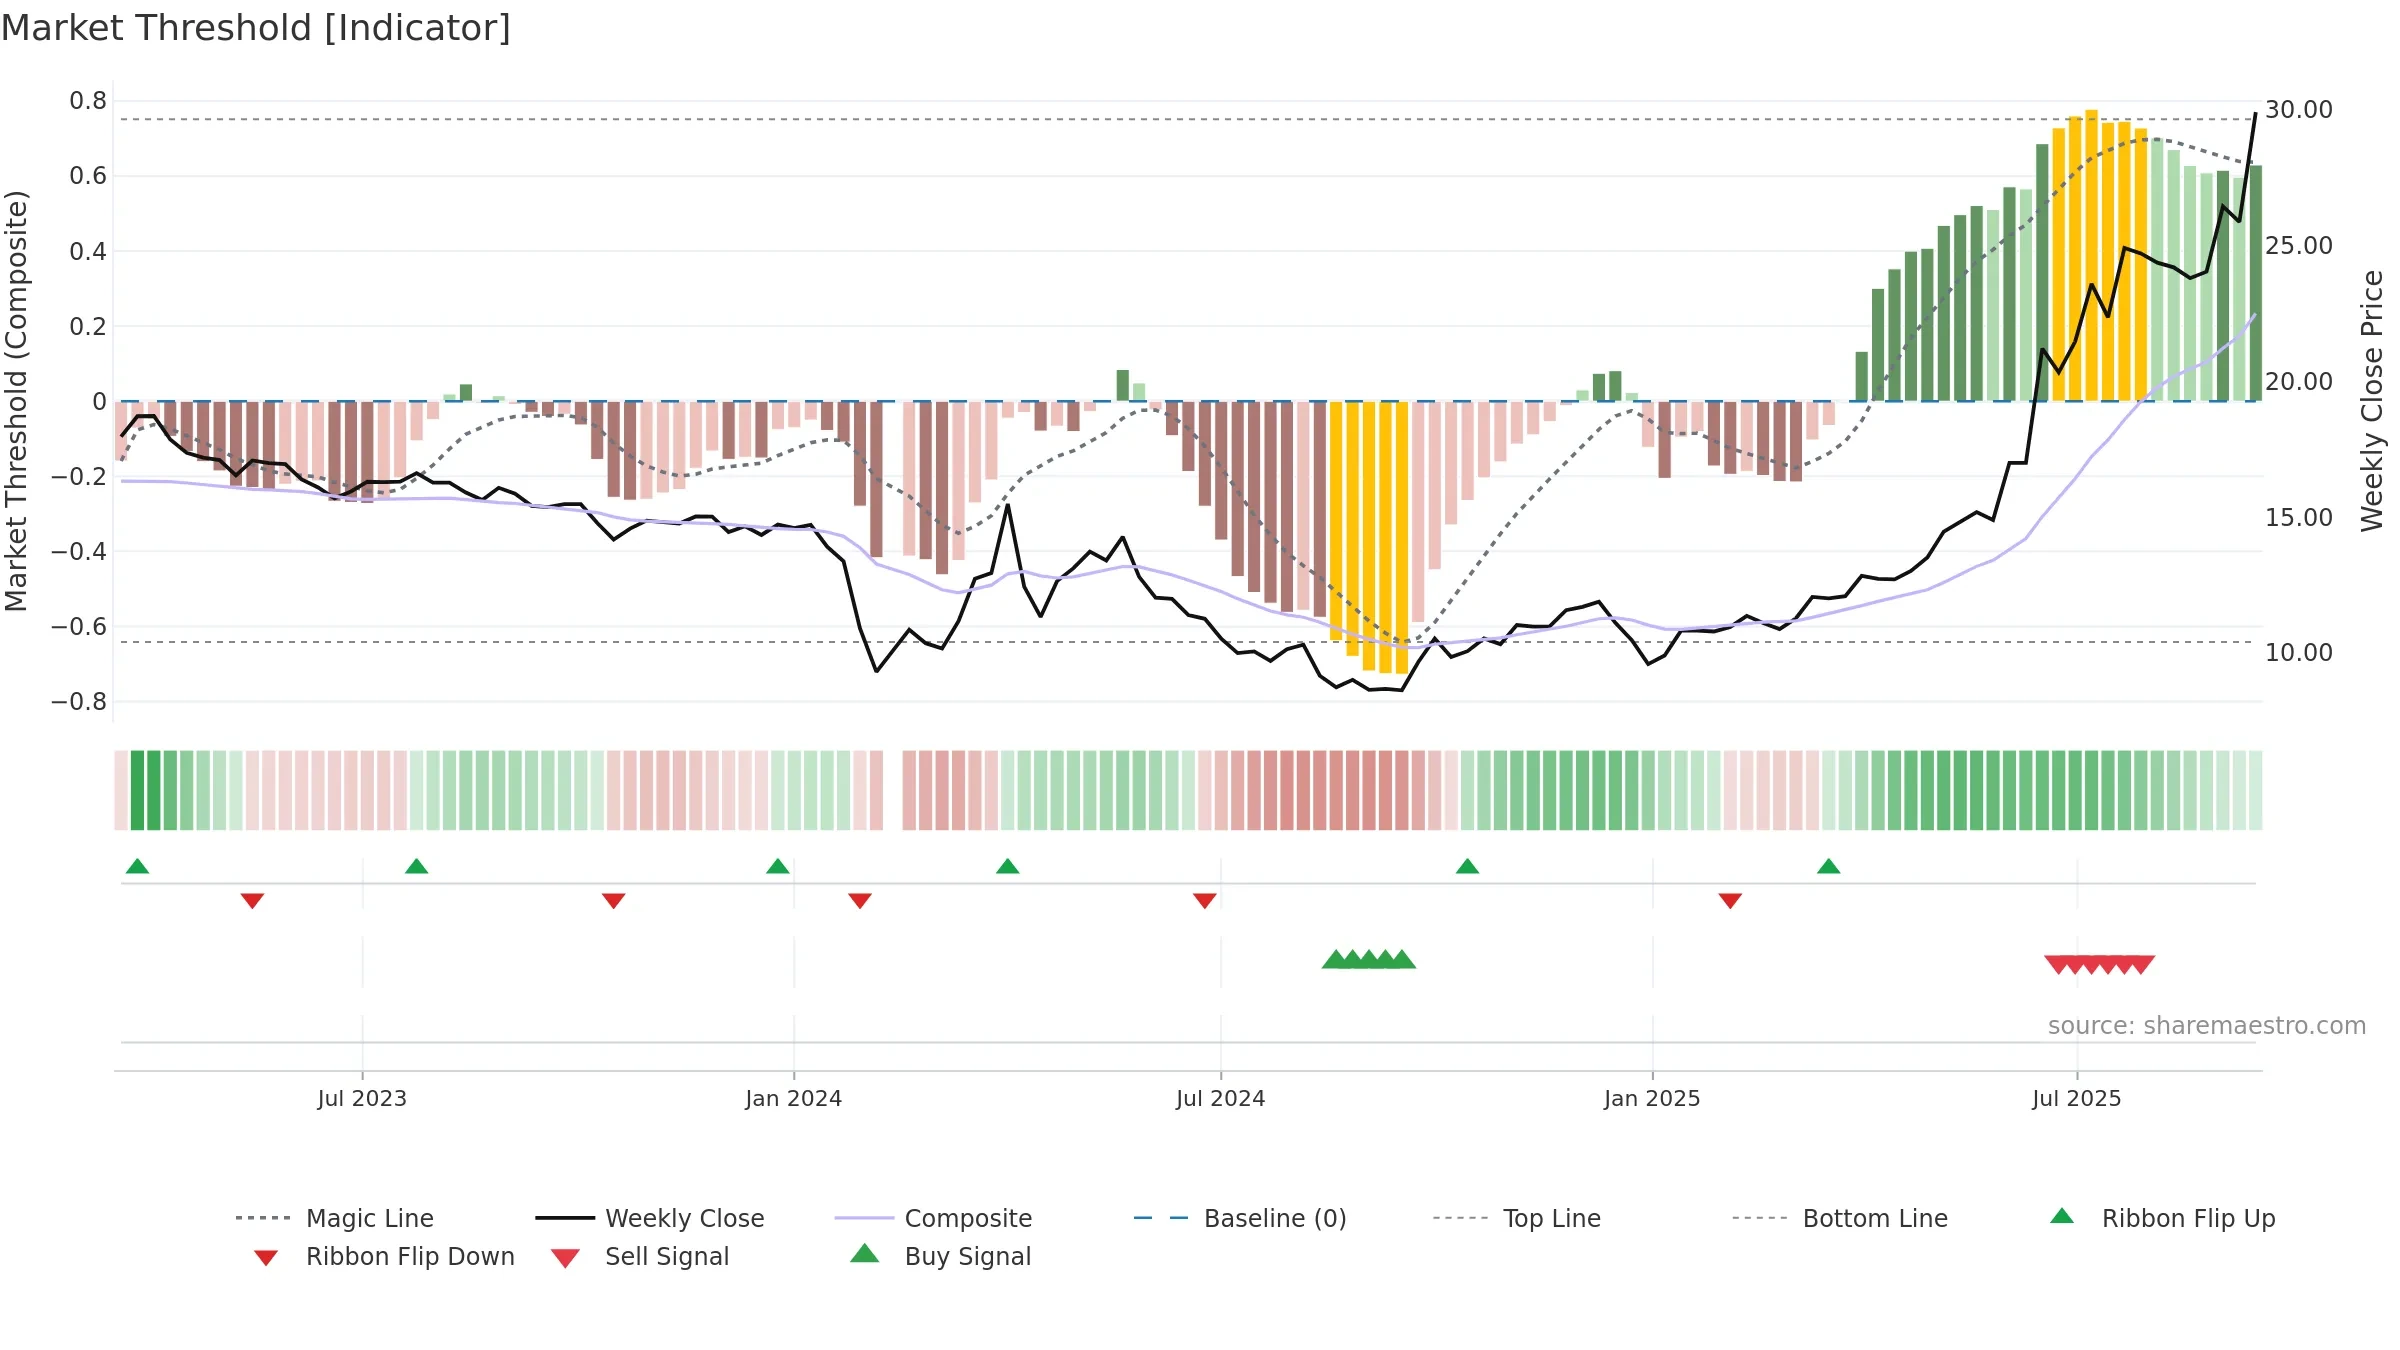
Task: Click the 0.8 left axis tick label
Action: click(88, 101)
